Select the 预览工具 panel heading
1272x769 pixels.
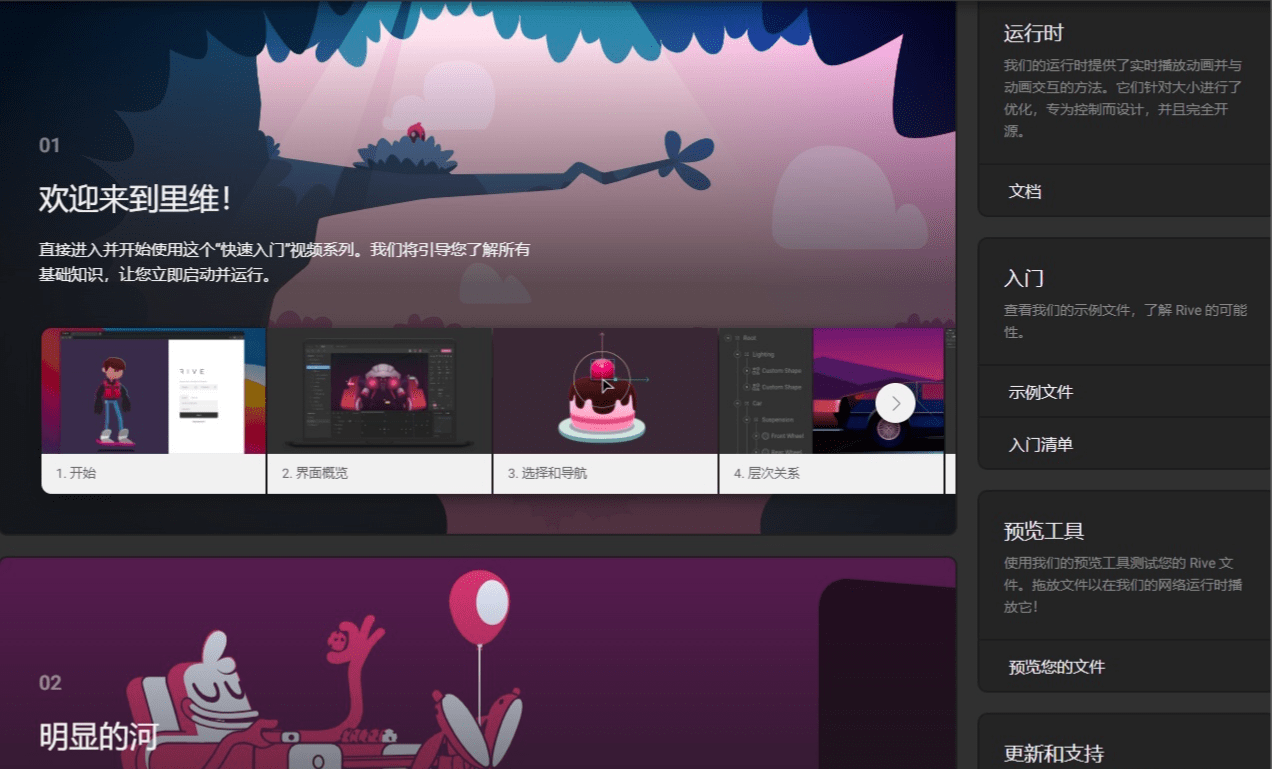point(1044,531)
